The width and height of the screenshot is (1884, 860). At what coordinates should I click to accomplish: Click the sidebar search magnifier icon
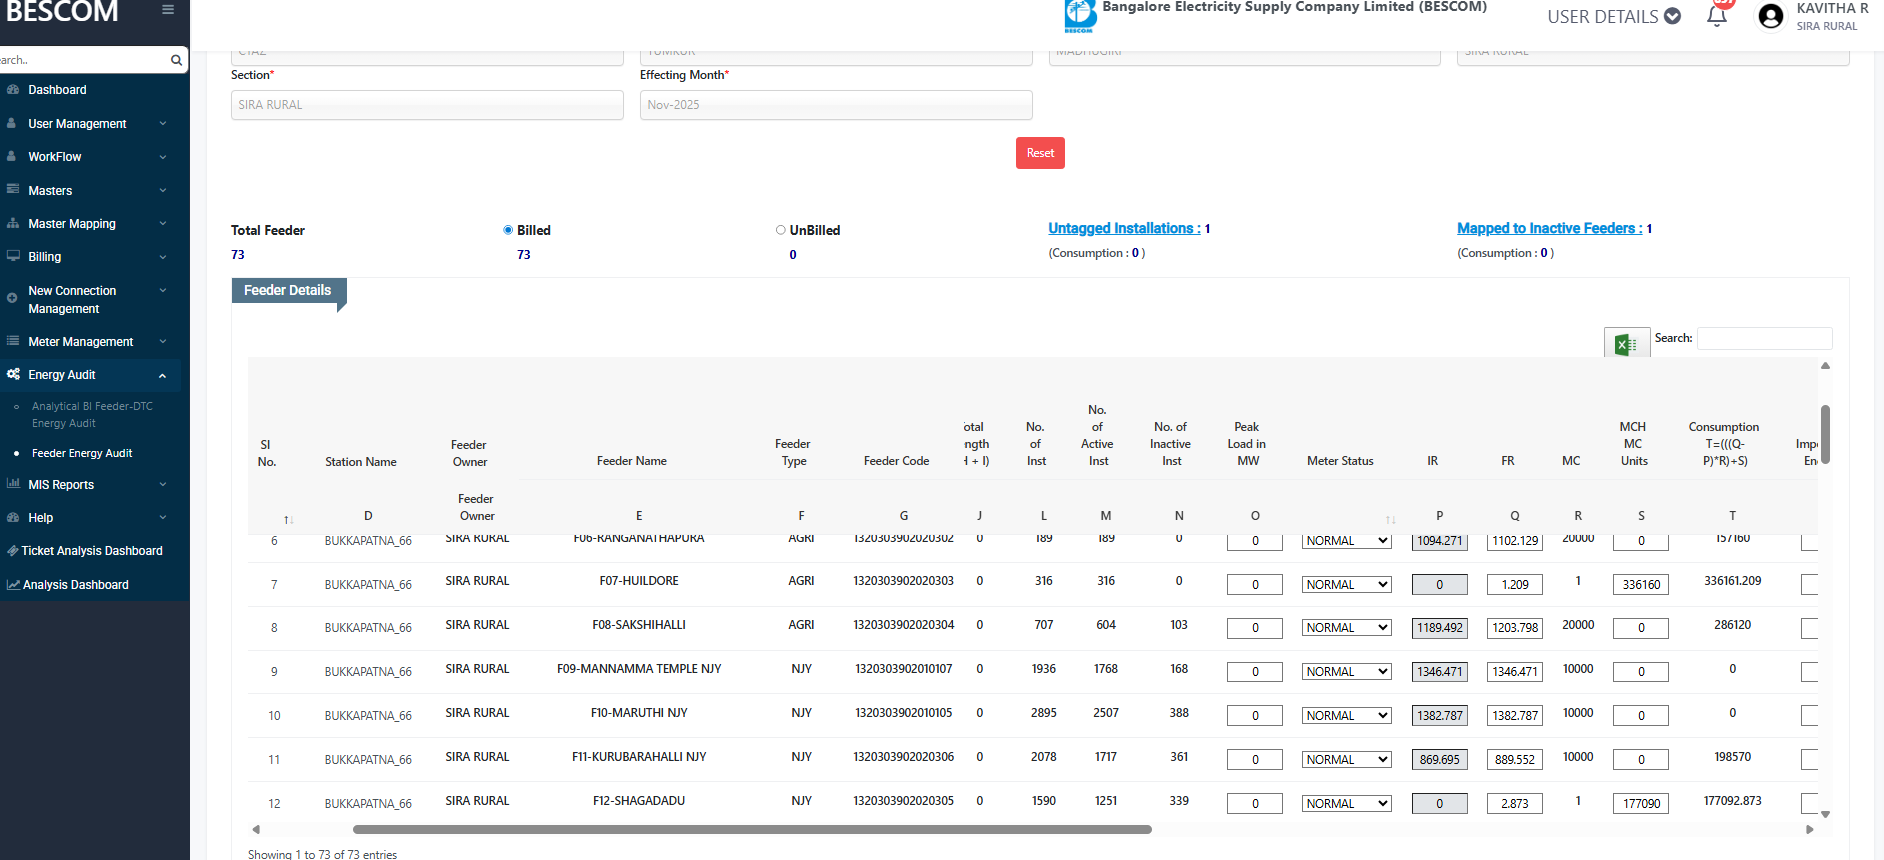click(x=176, y=60)
